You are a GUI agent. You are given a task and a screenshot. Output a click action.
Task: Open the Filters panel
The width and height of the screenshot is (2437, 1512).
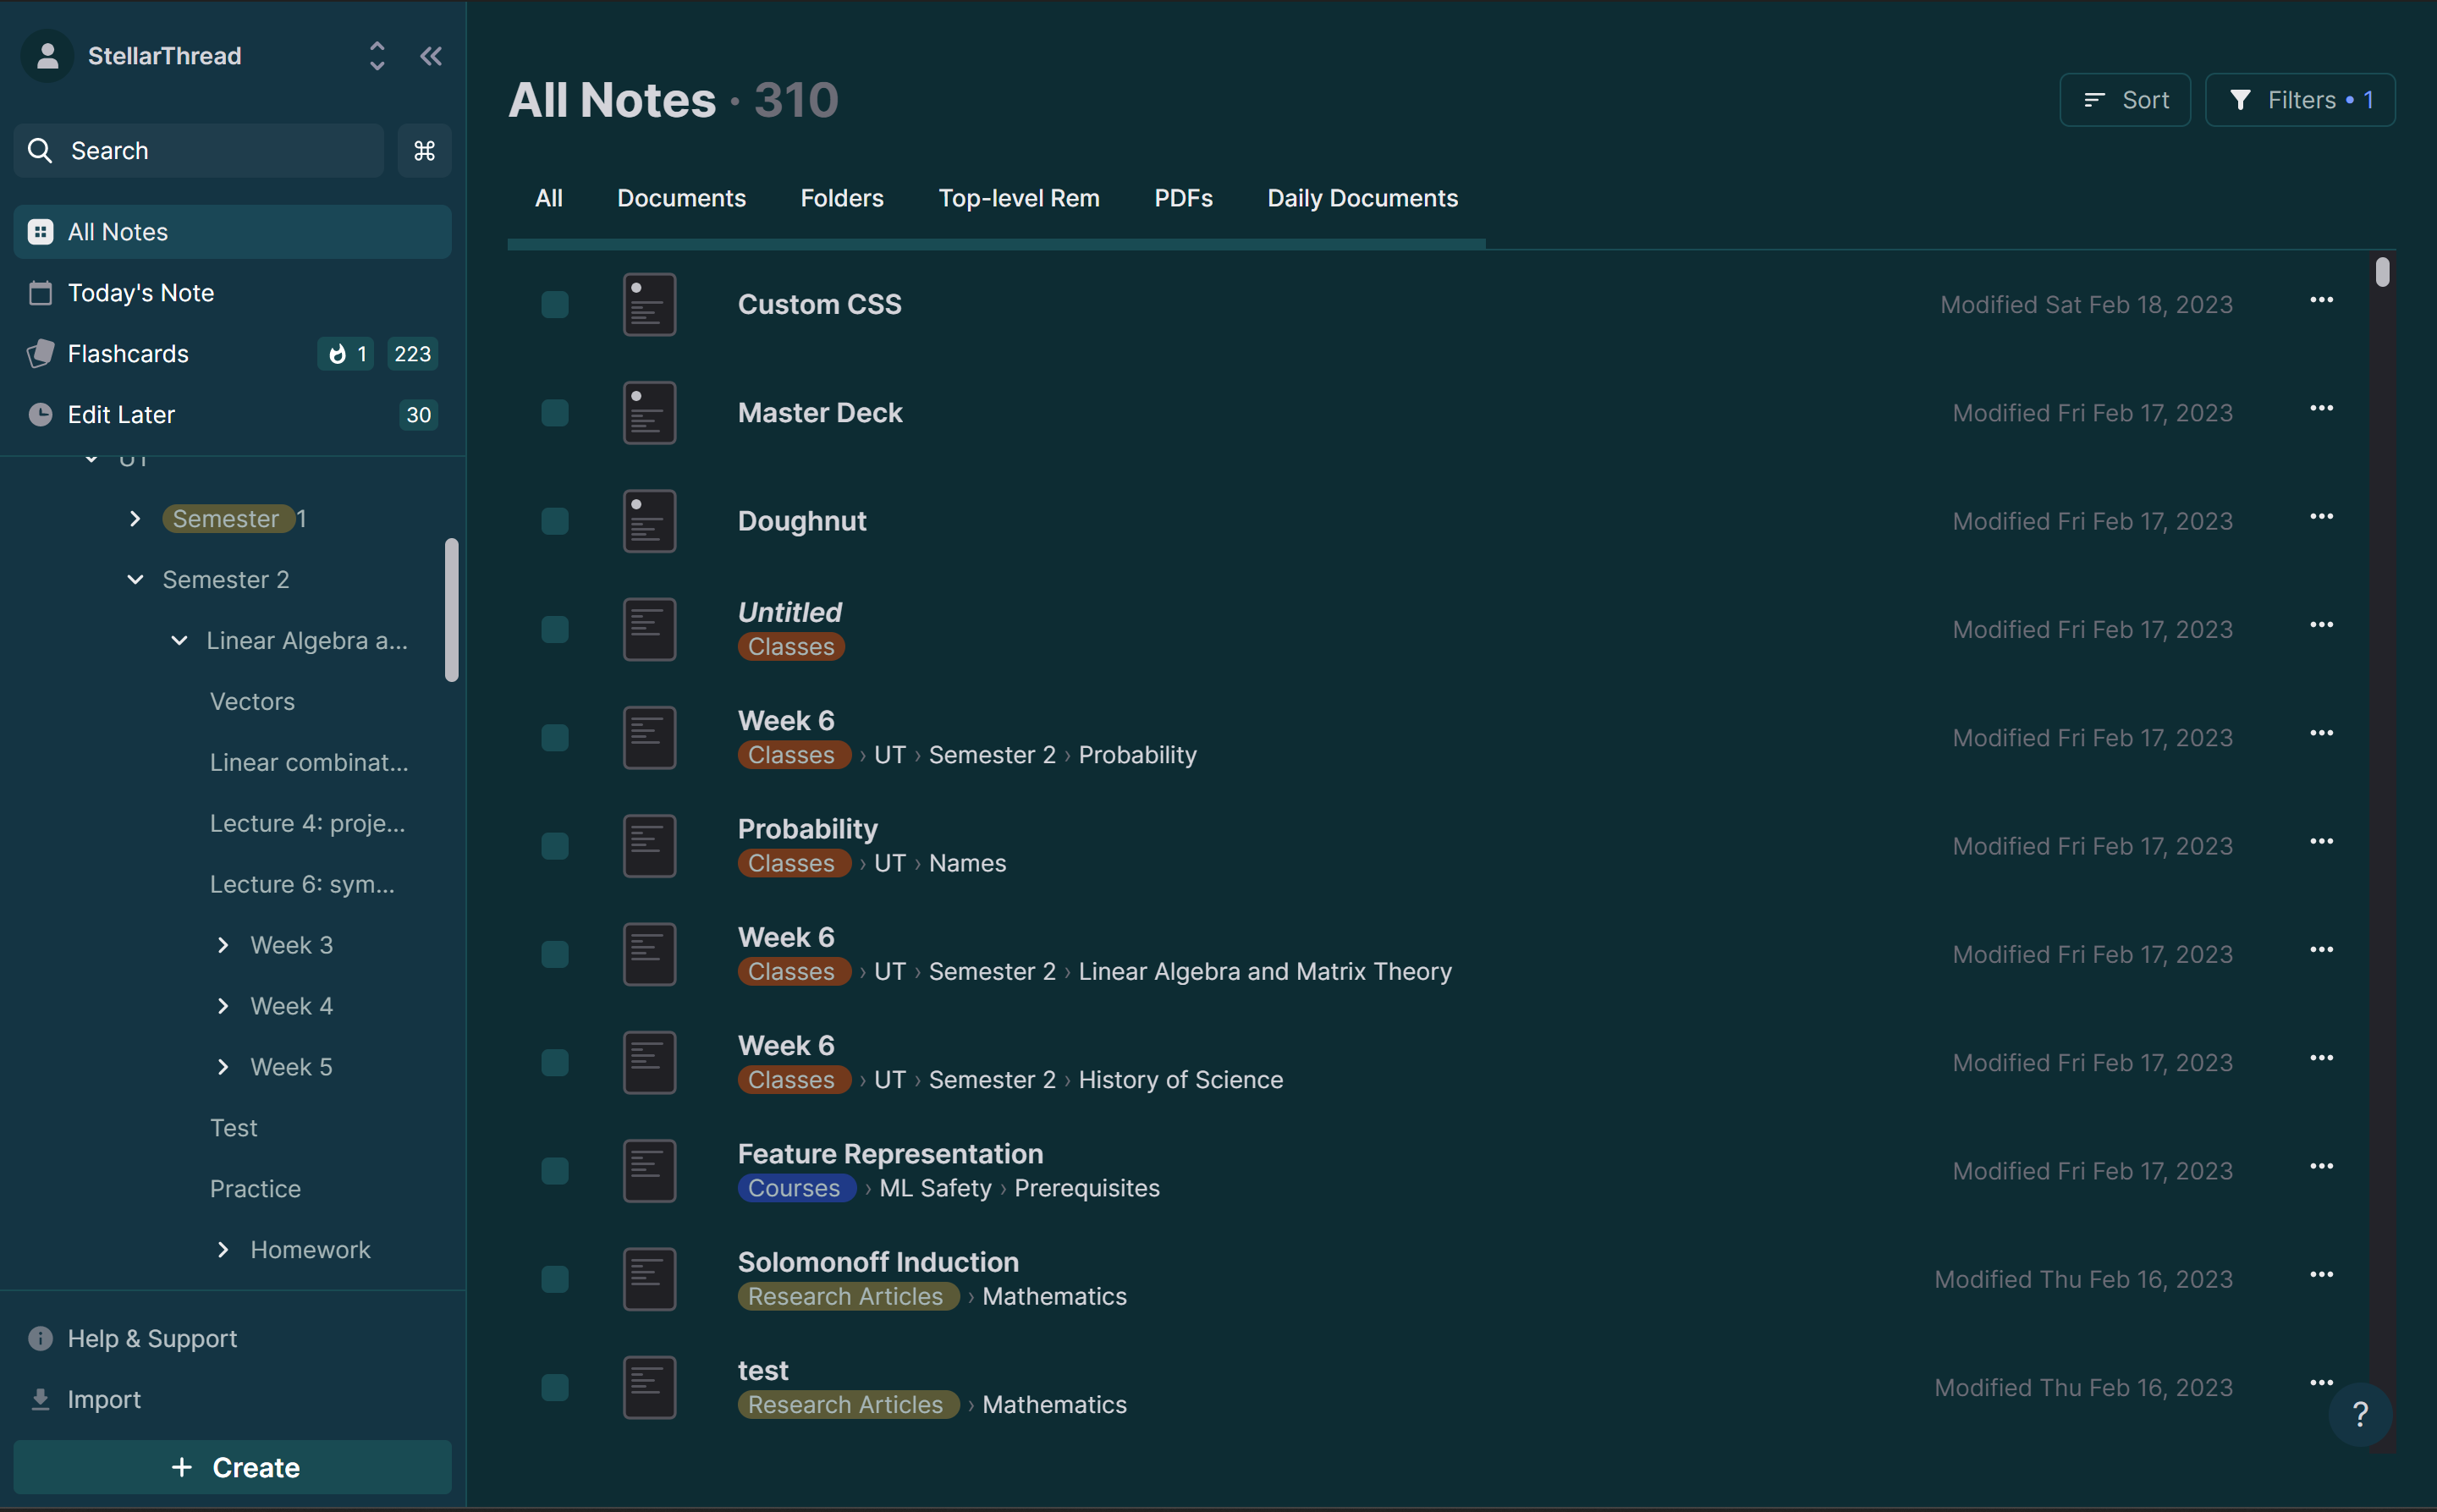pyautogui.click(x=2299, y=99)
